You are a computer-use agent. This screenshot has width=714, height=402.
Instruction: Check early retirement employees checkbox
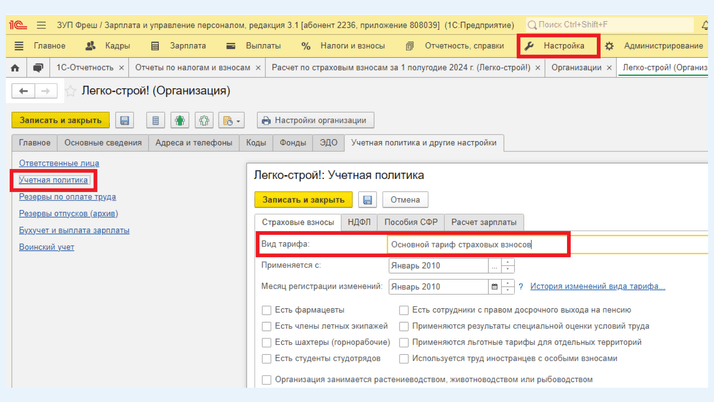click(404, 310)
